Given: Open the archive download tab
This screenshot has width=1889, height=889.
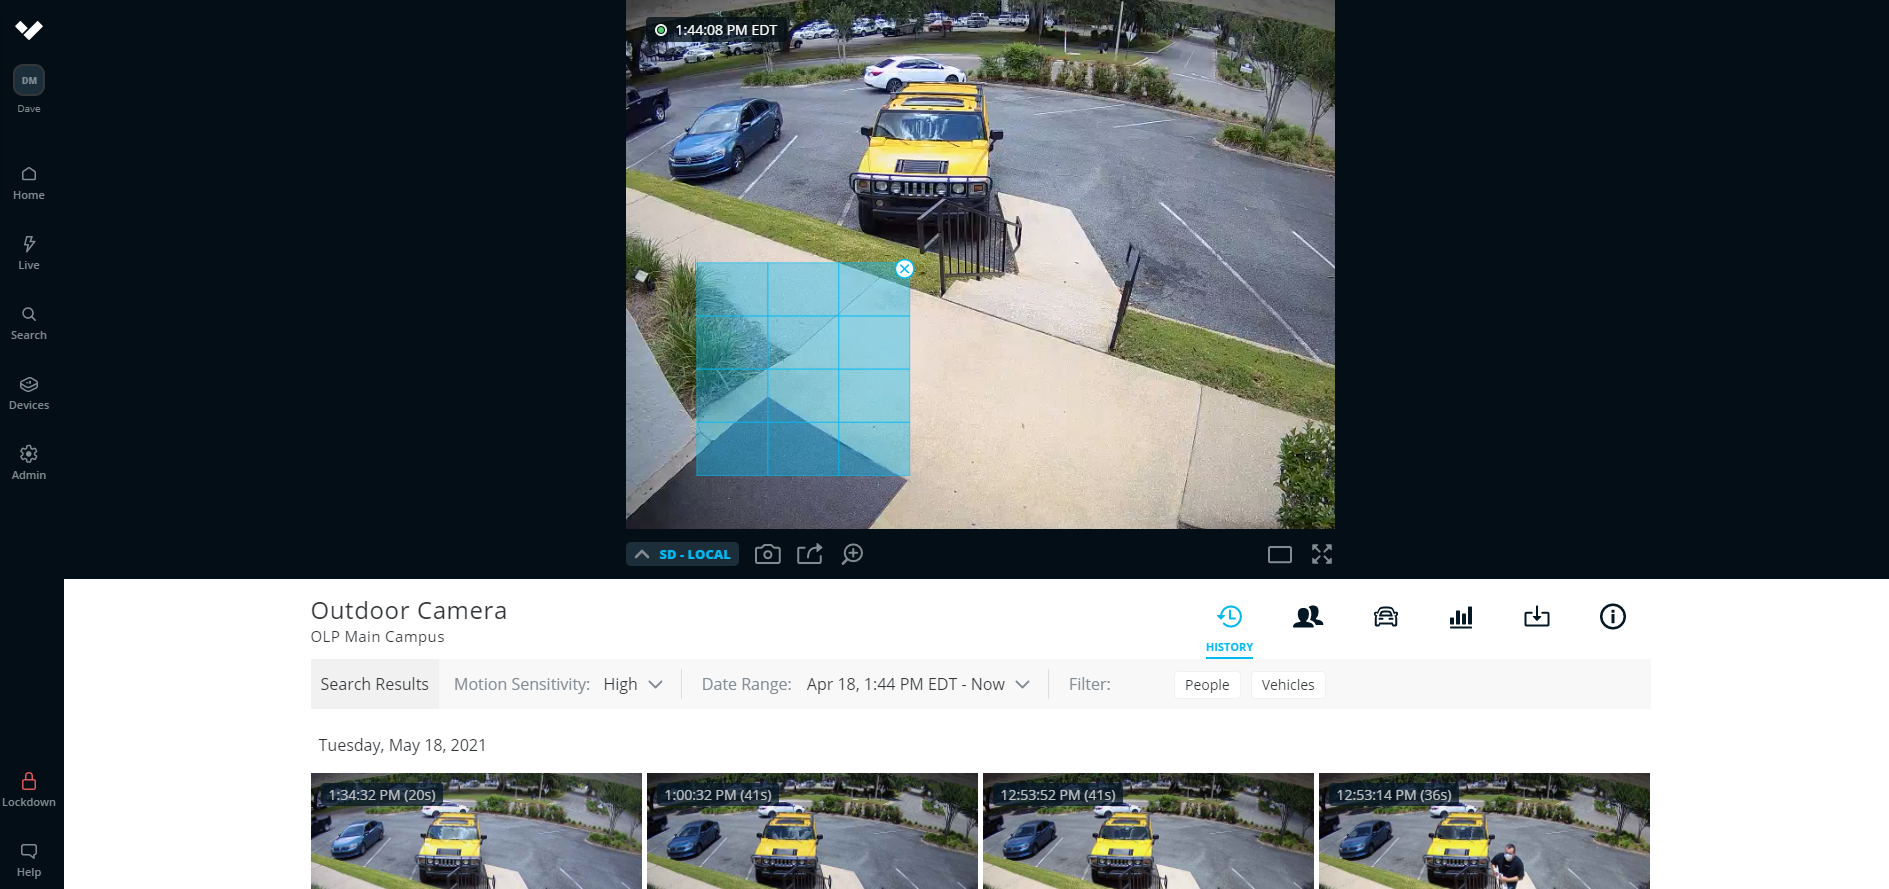Looking at the screenshot, I should coord(1537,617).
